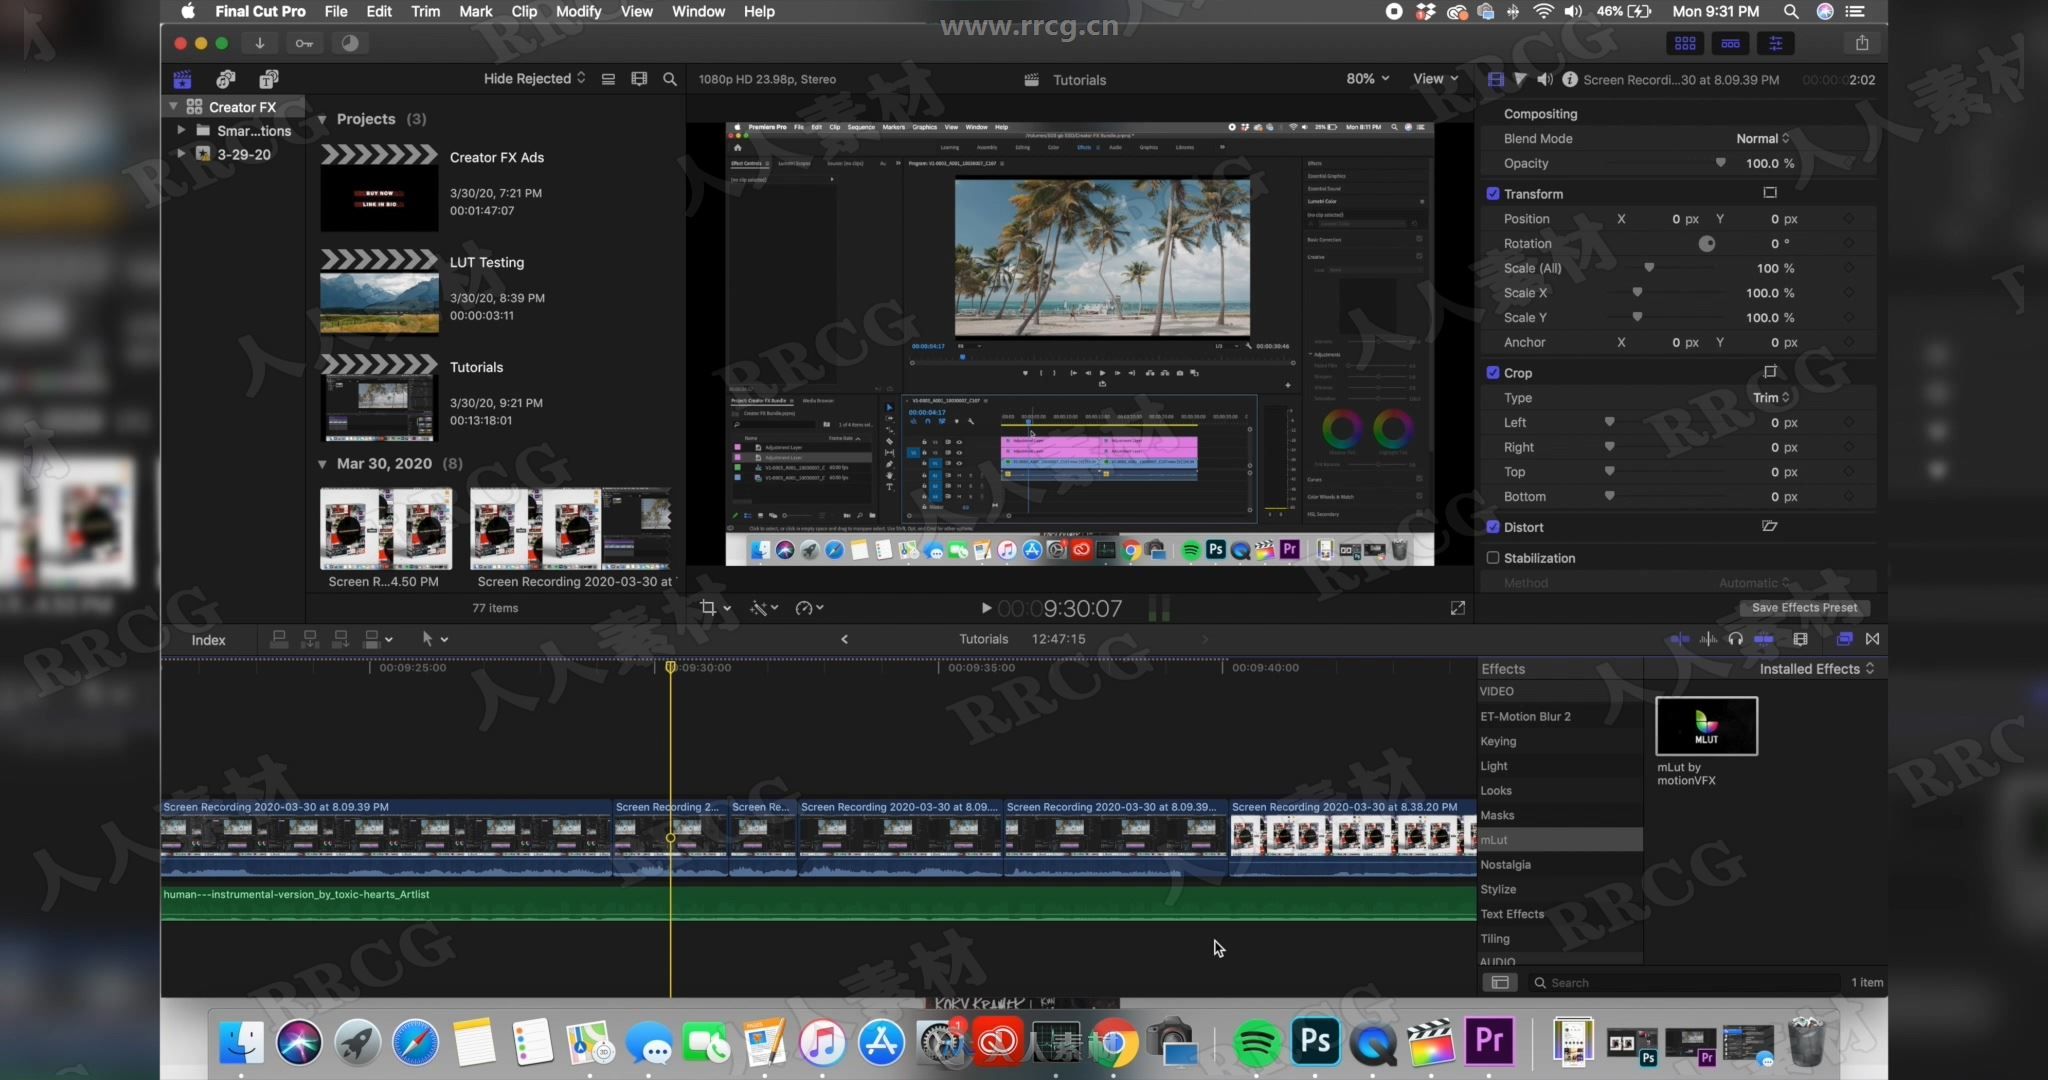This screenshot has height=1080, width=2048.
Task: Open the Keyword Editor key icon
Action: click(304, 43)
